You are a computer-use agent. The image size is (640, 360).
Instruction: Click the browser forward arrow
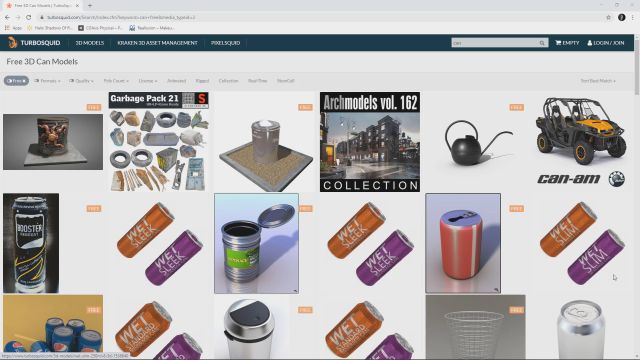click(18, 17)
